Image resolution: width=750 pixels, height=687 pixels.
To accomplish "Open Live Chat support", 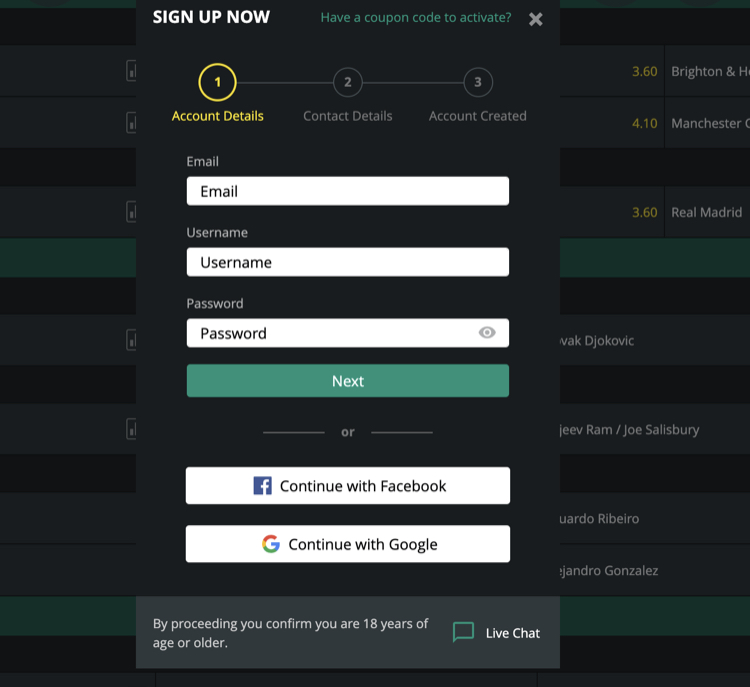I will 496,633.
